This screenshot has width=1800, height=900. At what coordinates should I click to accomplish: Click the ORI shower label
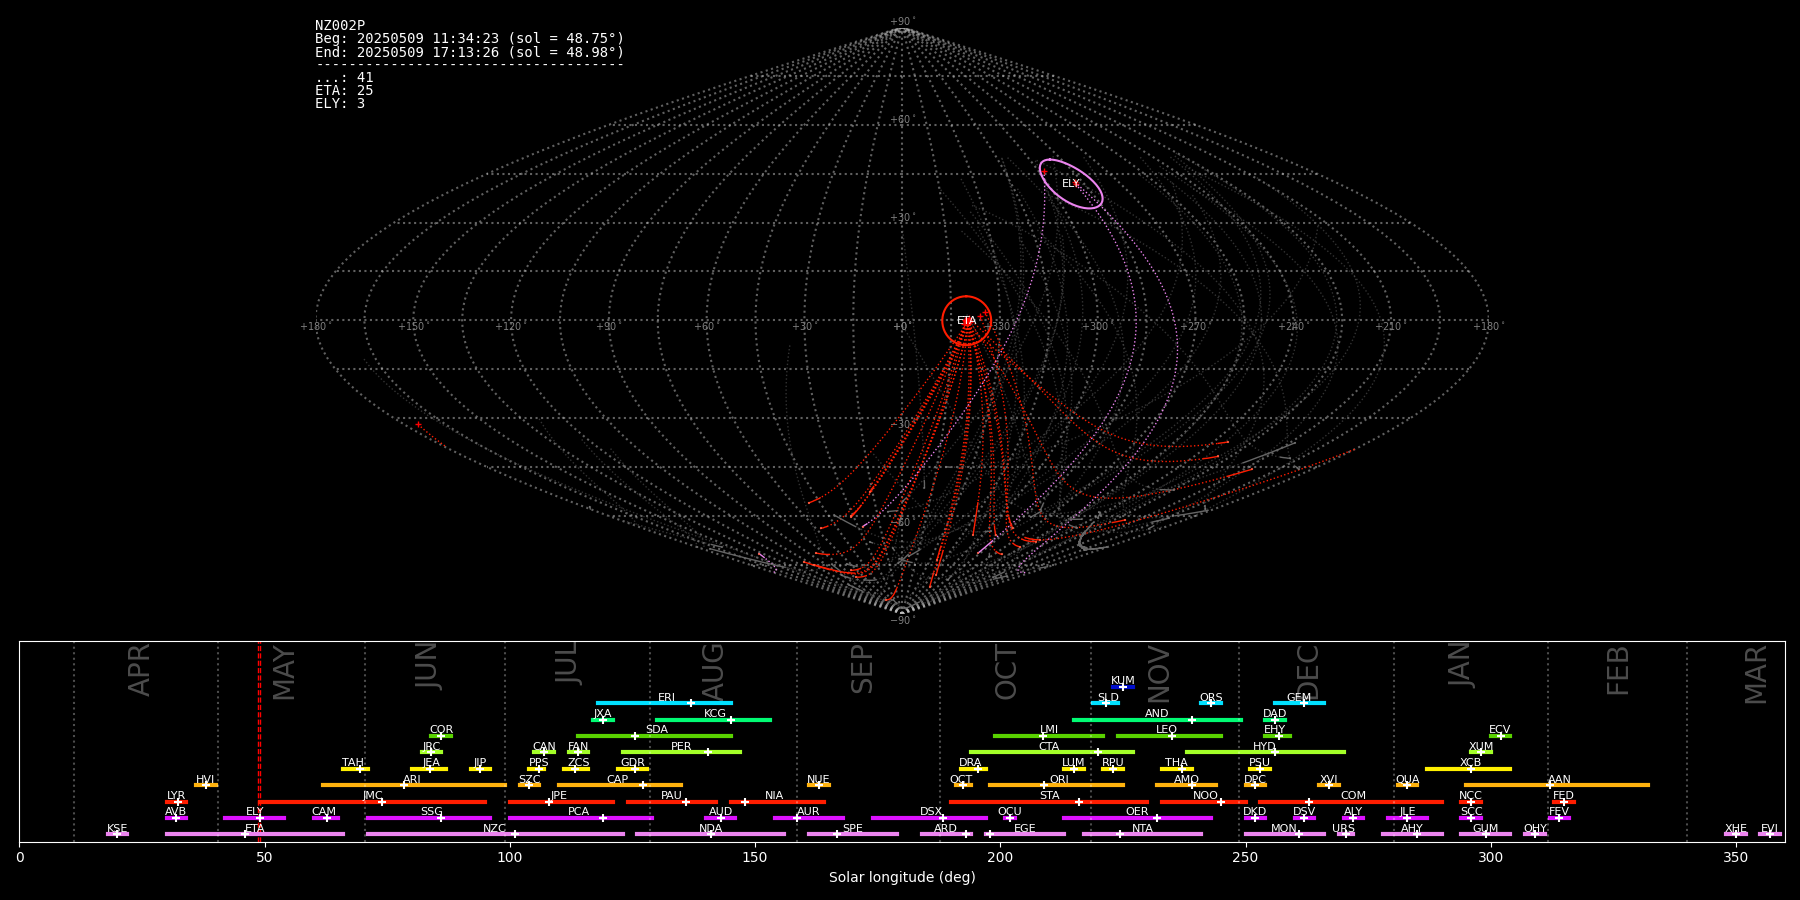pyautogui.click(x=1059, y=780)
